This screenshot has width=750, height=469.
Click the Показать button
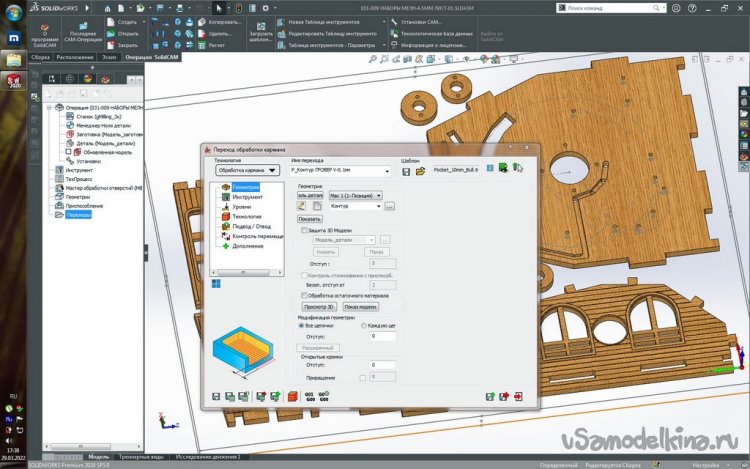(309, 218)
